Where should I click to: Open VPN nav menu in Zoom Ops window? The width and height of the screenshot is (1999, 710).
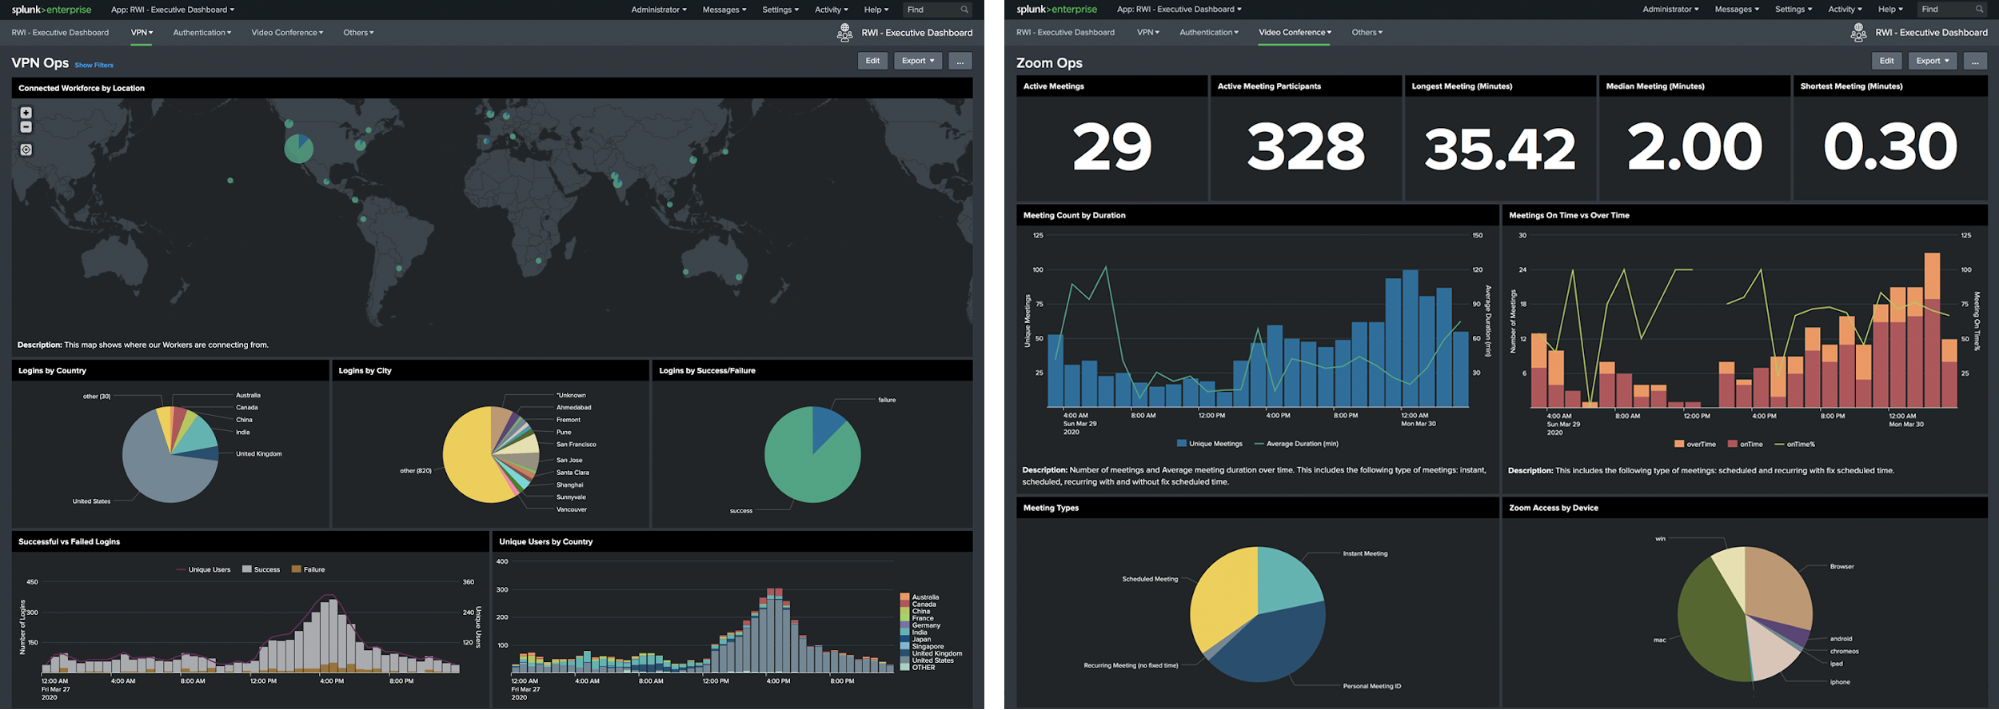pos(1148,32)
